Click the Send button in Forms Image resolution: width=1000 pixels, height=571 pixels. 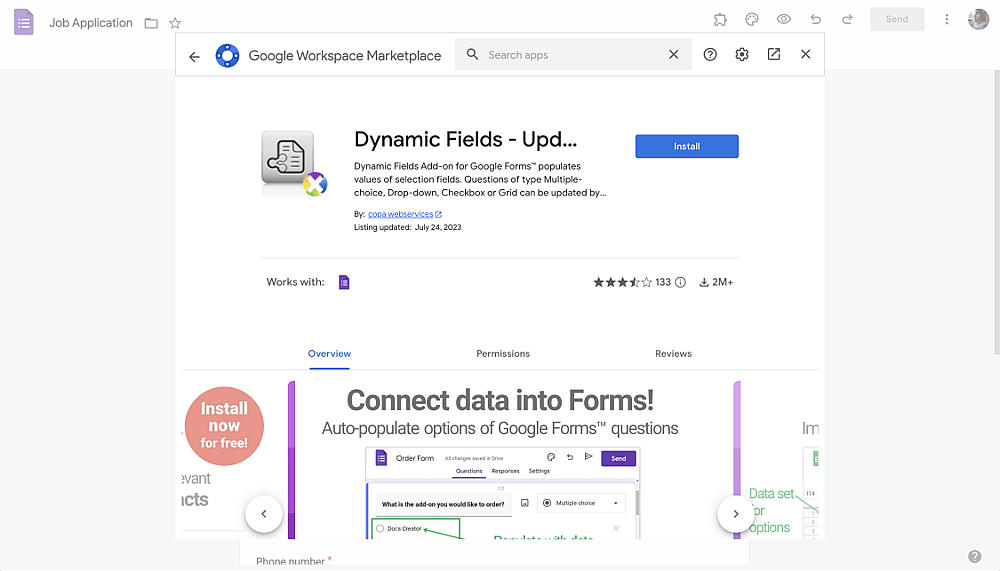897,19
